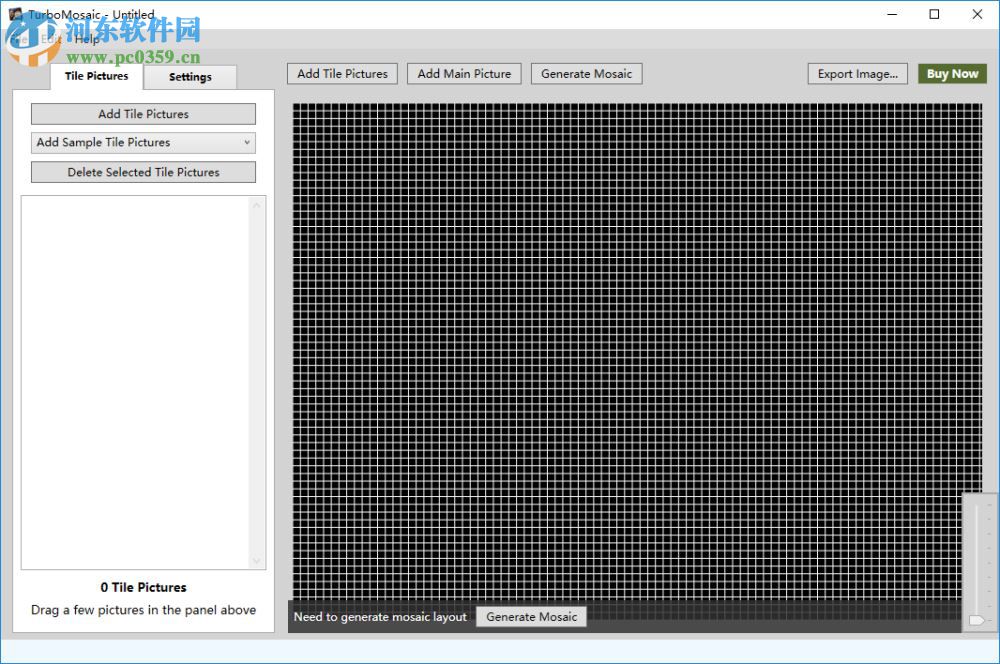Click 'Need to generate mosaic layout' message
This screenshot has height=664, width=1000.
tap(380, 617)
